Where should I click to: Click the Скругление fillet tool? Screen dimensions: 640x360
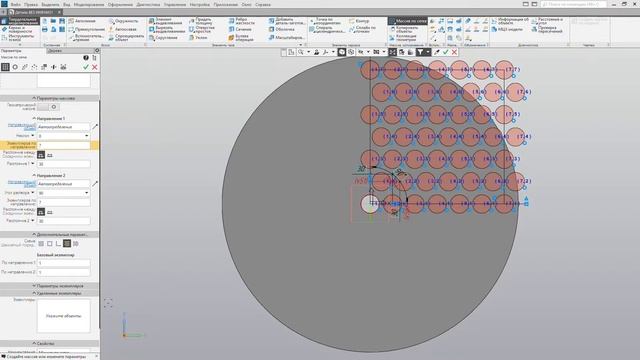click(163, 38)
